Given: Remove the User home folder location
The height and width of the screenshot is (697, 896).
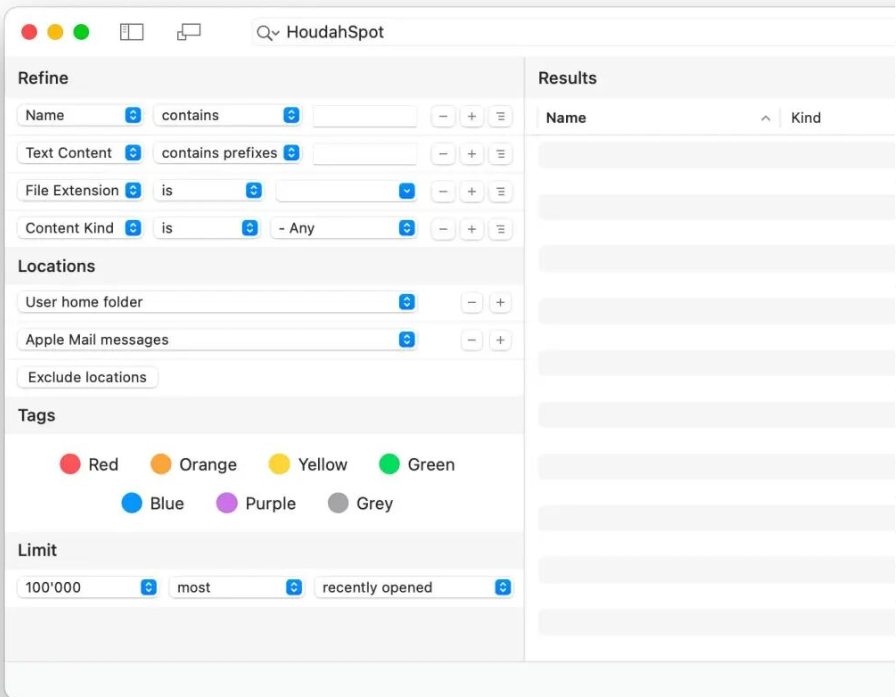Looking at the screenshot, I should (x=471, y=303).
